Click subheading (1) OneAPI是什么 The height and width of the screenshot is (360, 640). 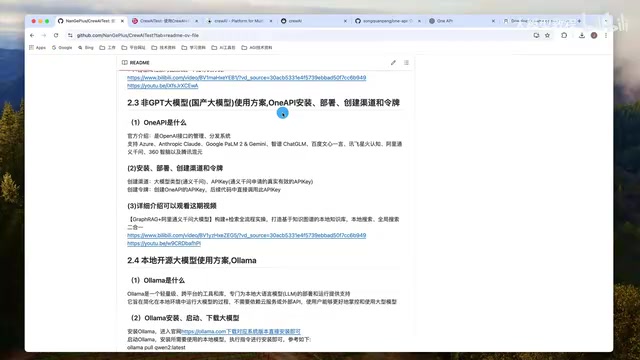pyautogui.click(x=159, y=122)
